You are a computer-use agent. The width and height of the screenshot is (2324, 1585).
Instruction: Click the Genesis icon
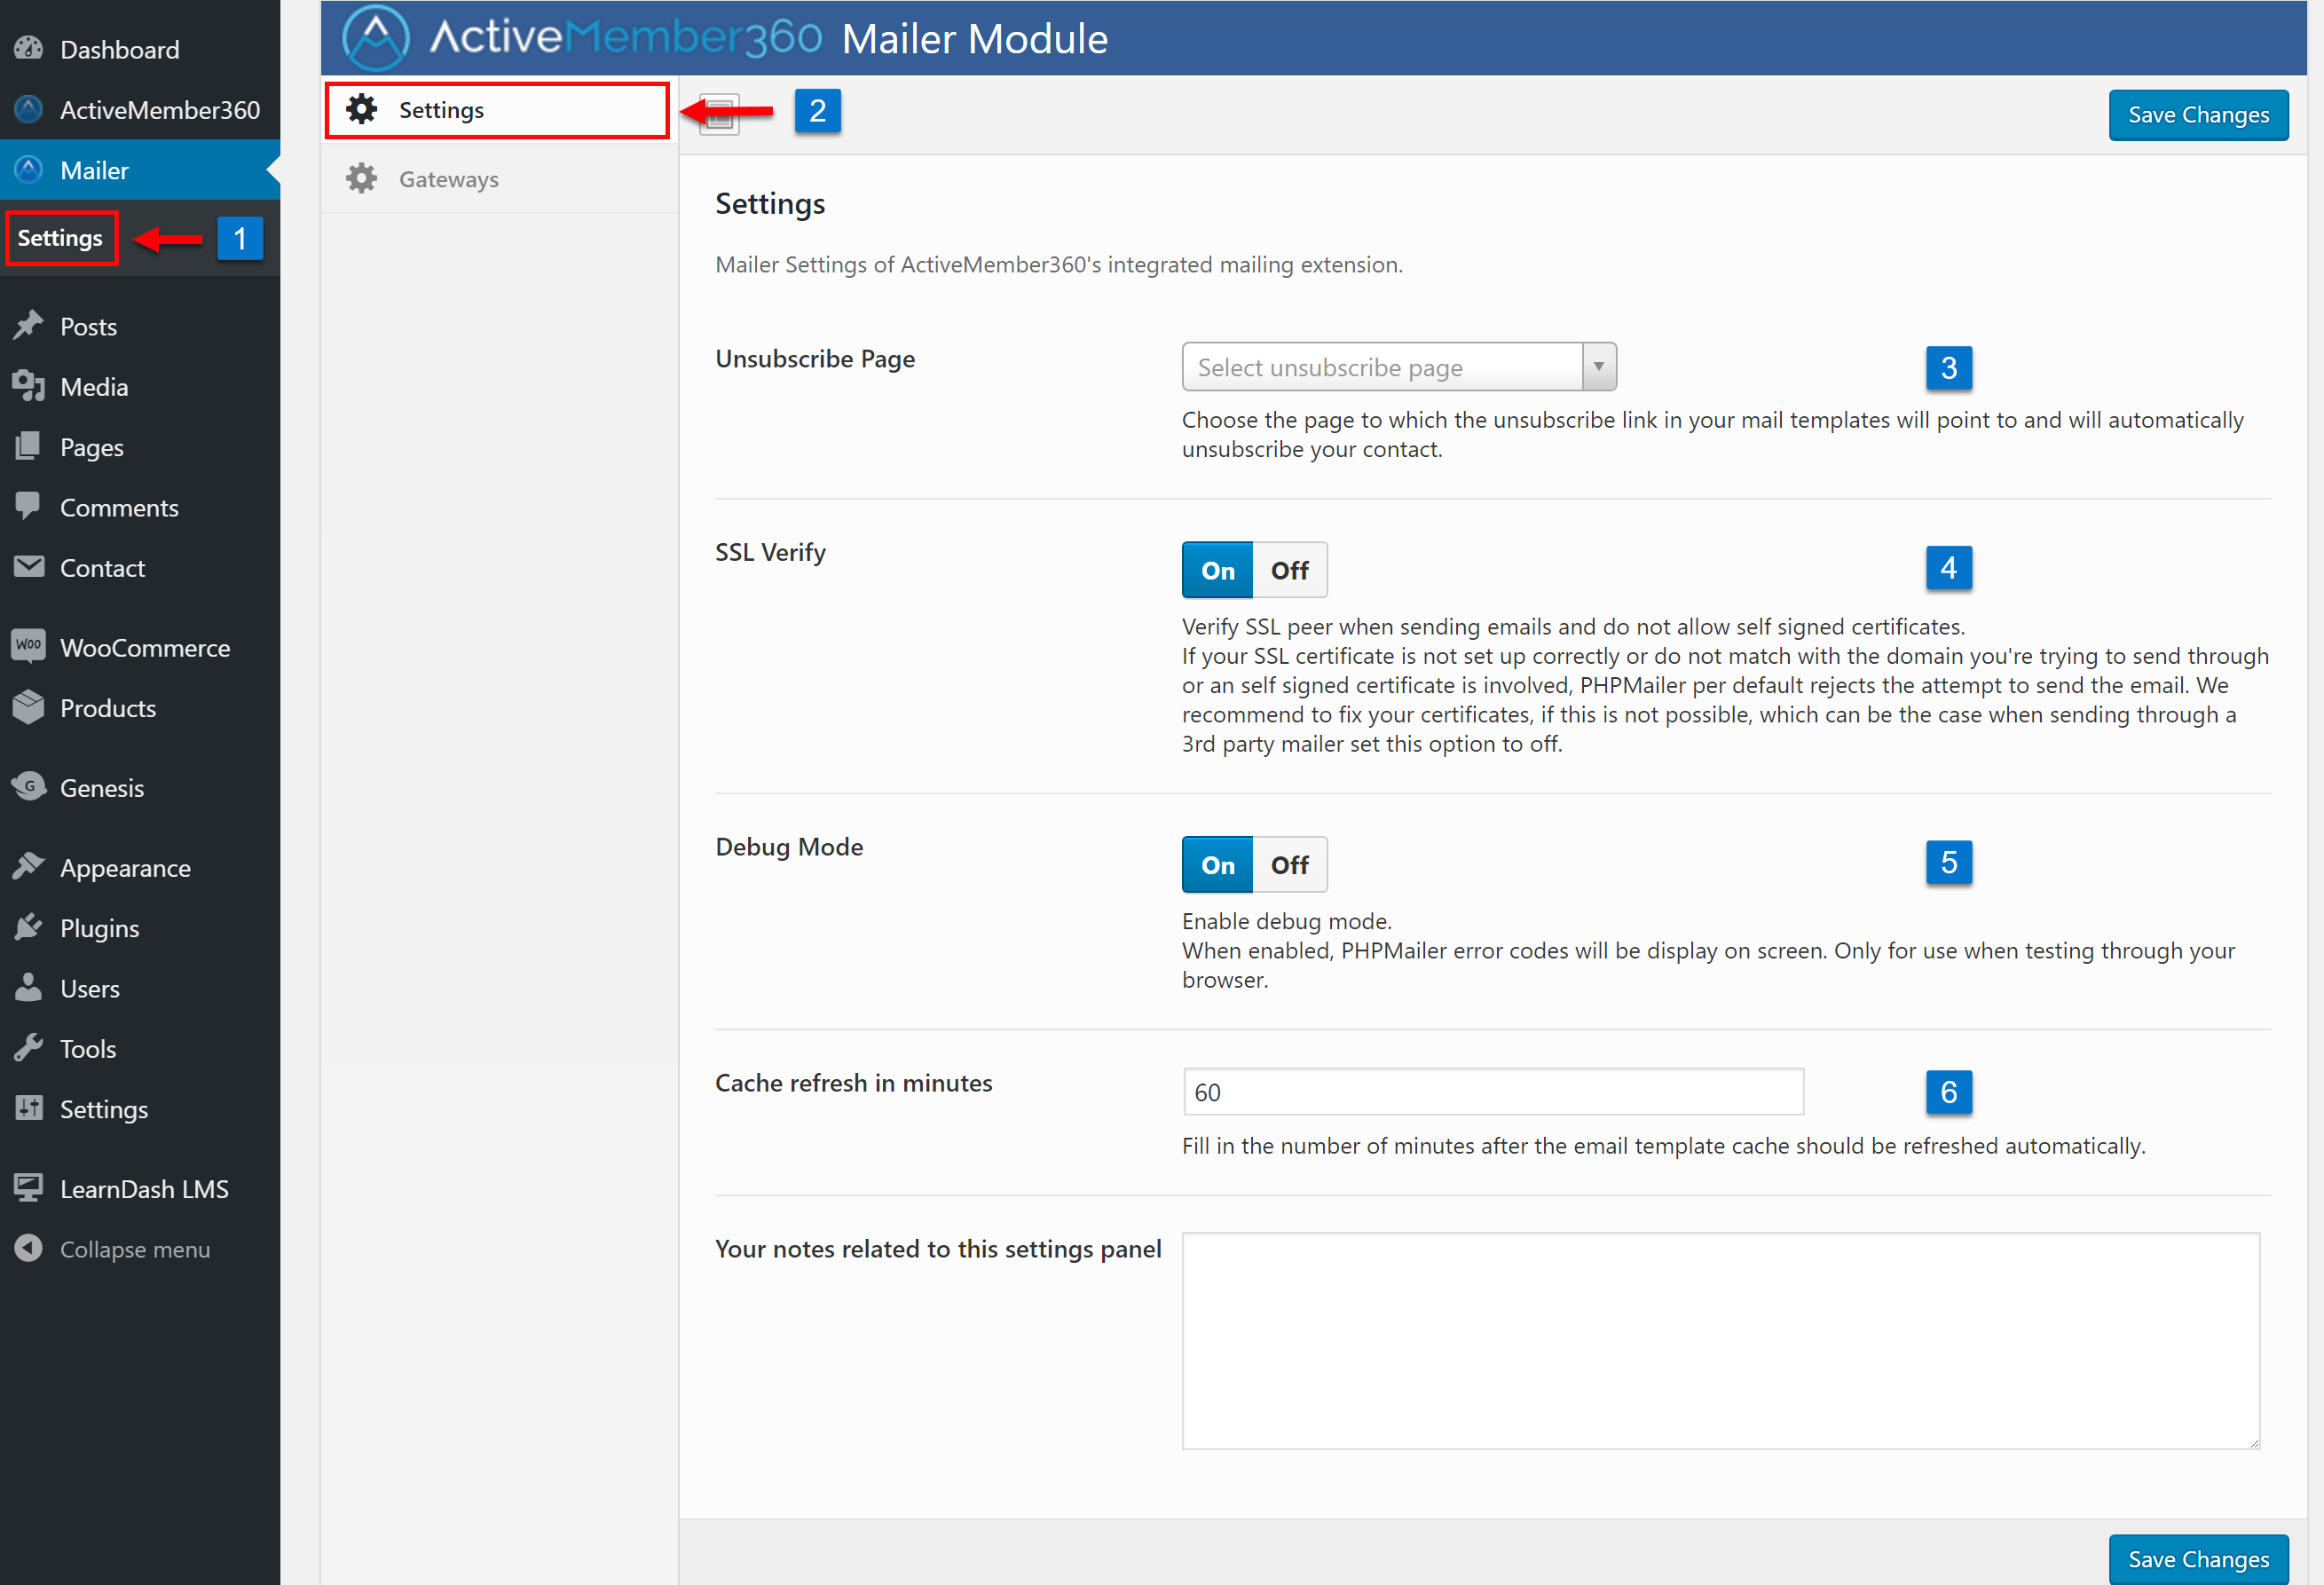tap(29, 786)
